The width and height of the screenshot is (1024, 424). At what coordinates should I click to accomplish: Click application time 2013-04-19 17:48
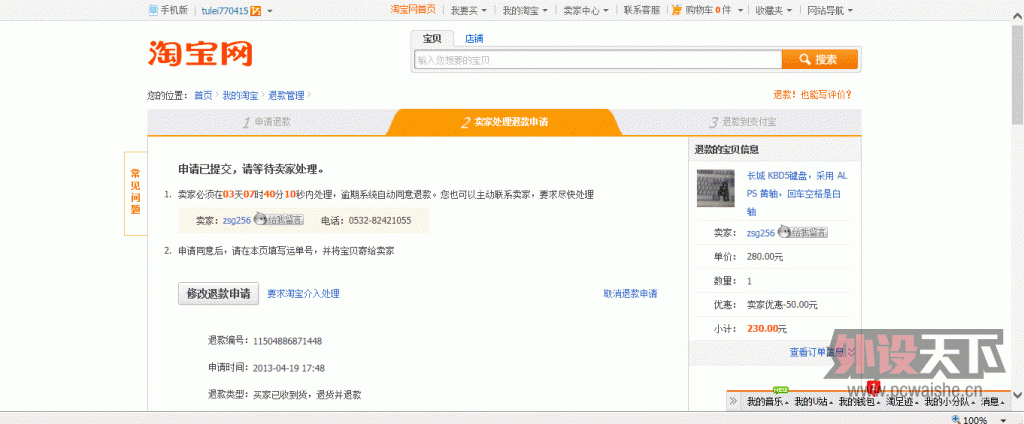click(289, 368)
